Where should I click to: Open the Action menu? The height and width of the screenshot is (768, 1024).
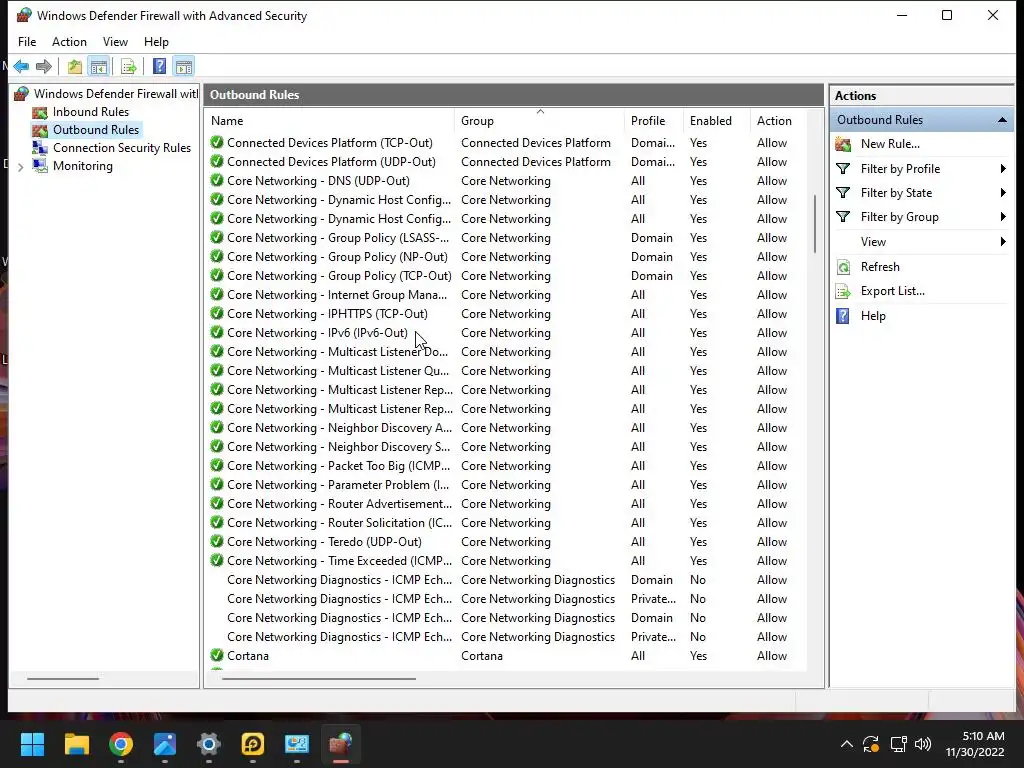tap(69, 42)
